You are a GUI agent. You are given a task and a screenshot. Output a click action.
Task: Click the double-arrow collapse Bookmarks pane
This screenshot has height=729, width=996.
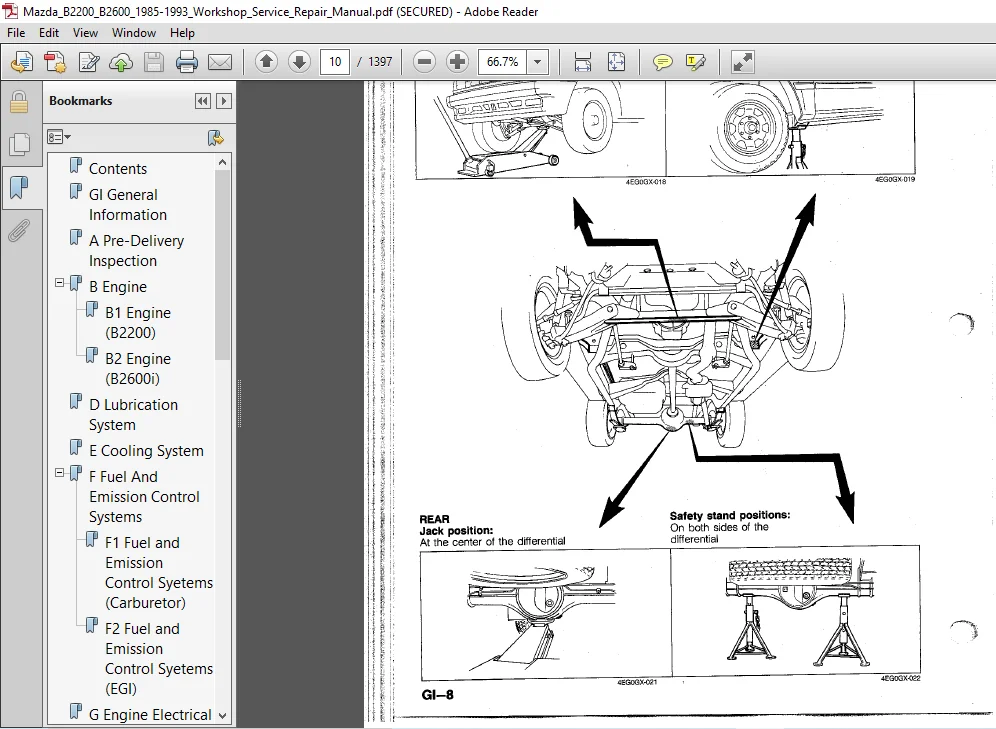pos(203,101)
